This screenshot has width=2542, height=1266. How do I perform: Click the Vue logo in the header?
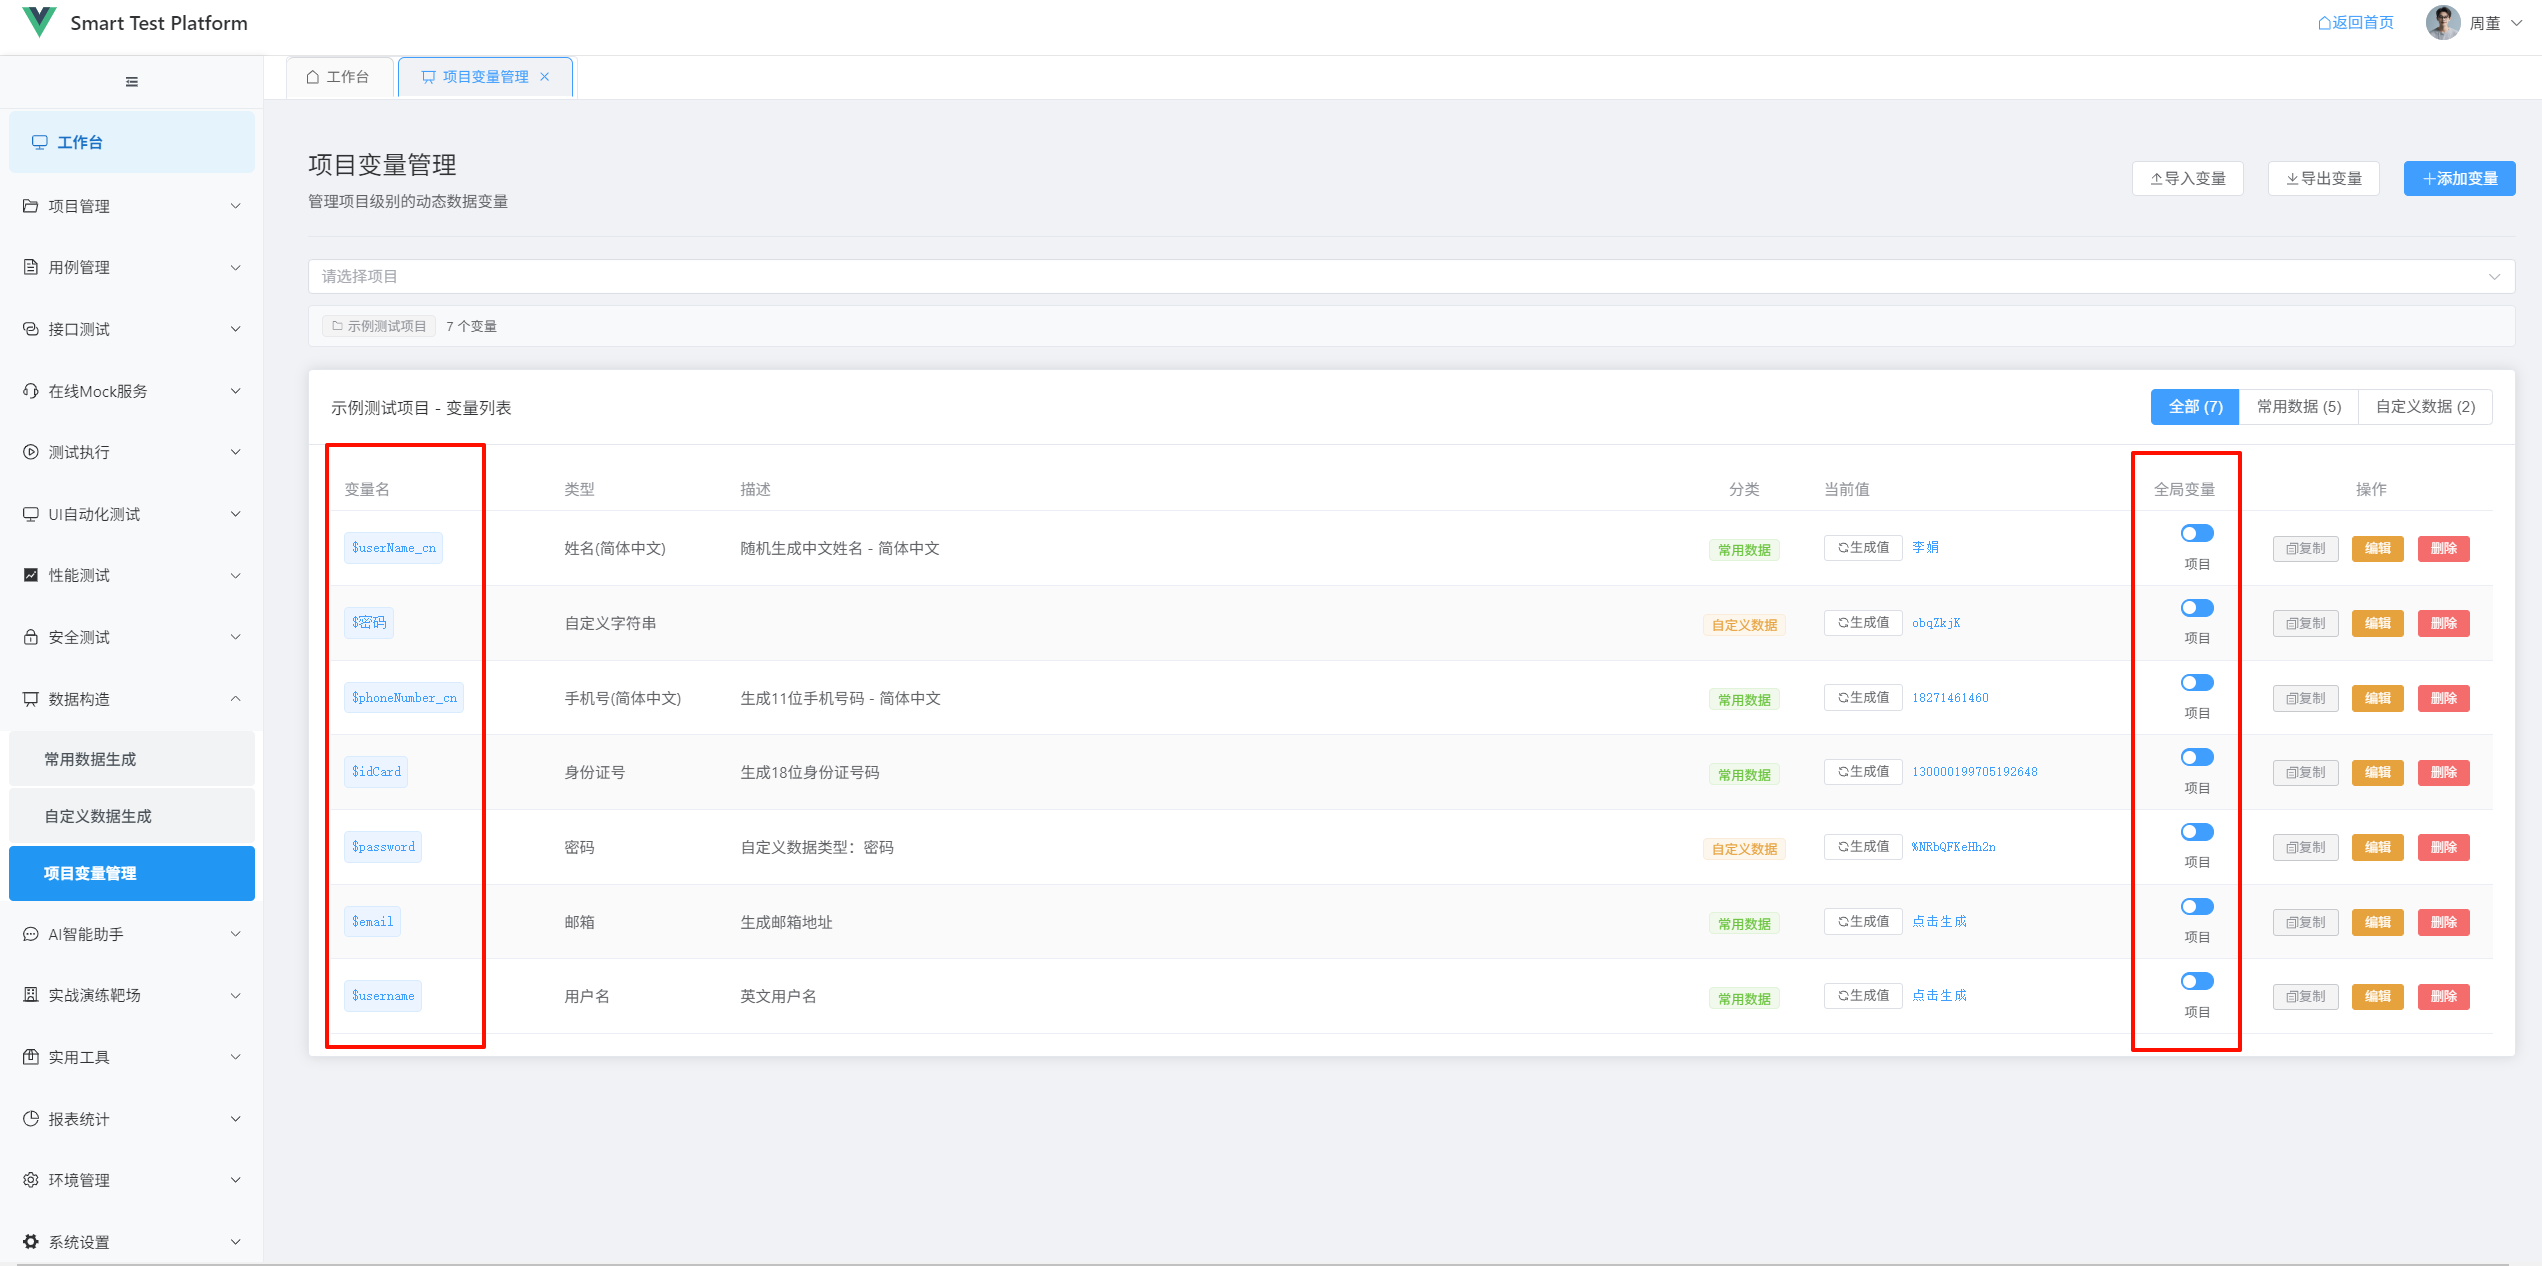click(x=39, y=22)
